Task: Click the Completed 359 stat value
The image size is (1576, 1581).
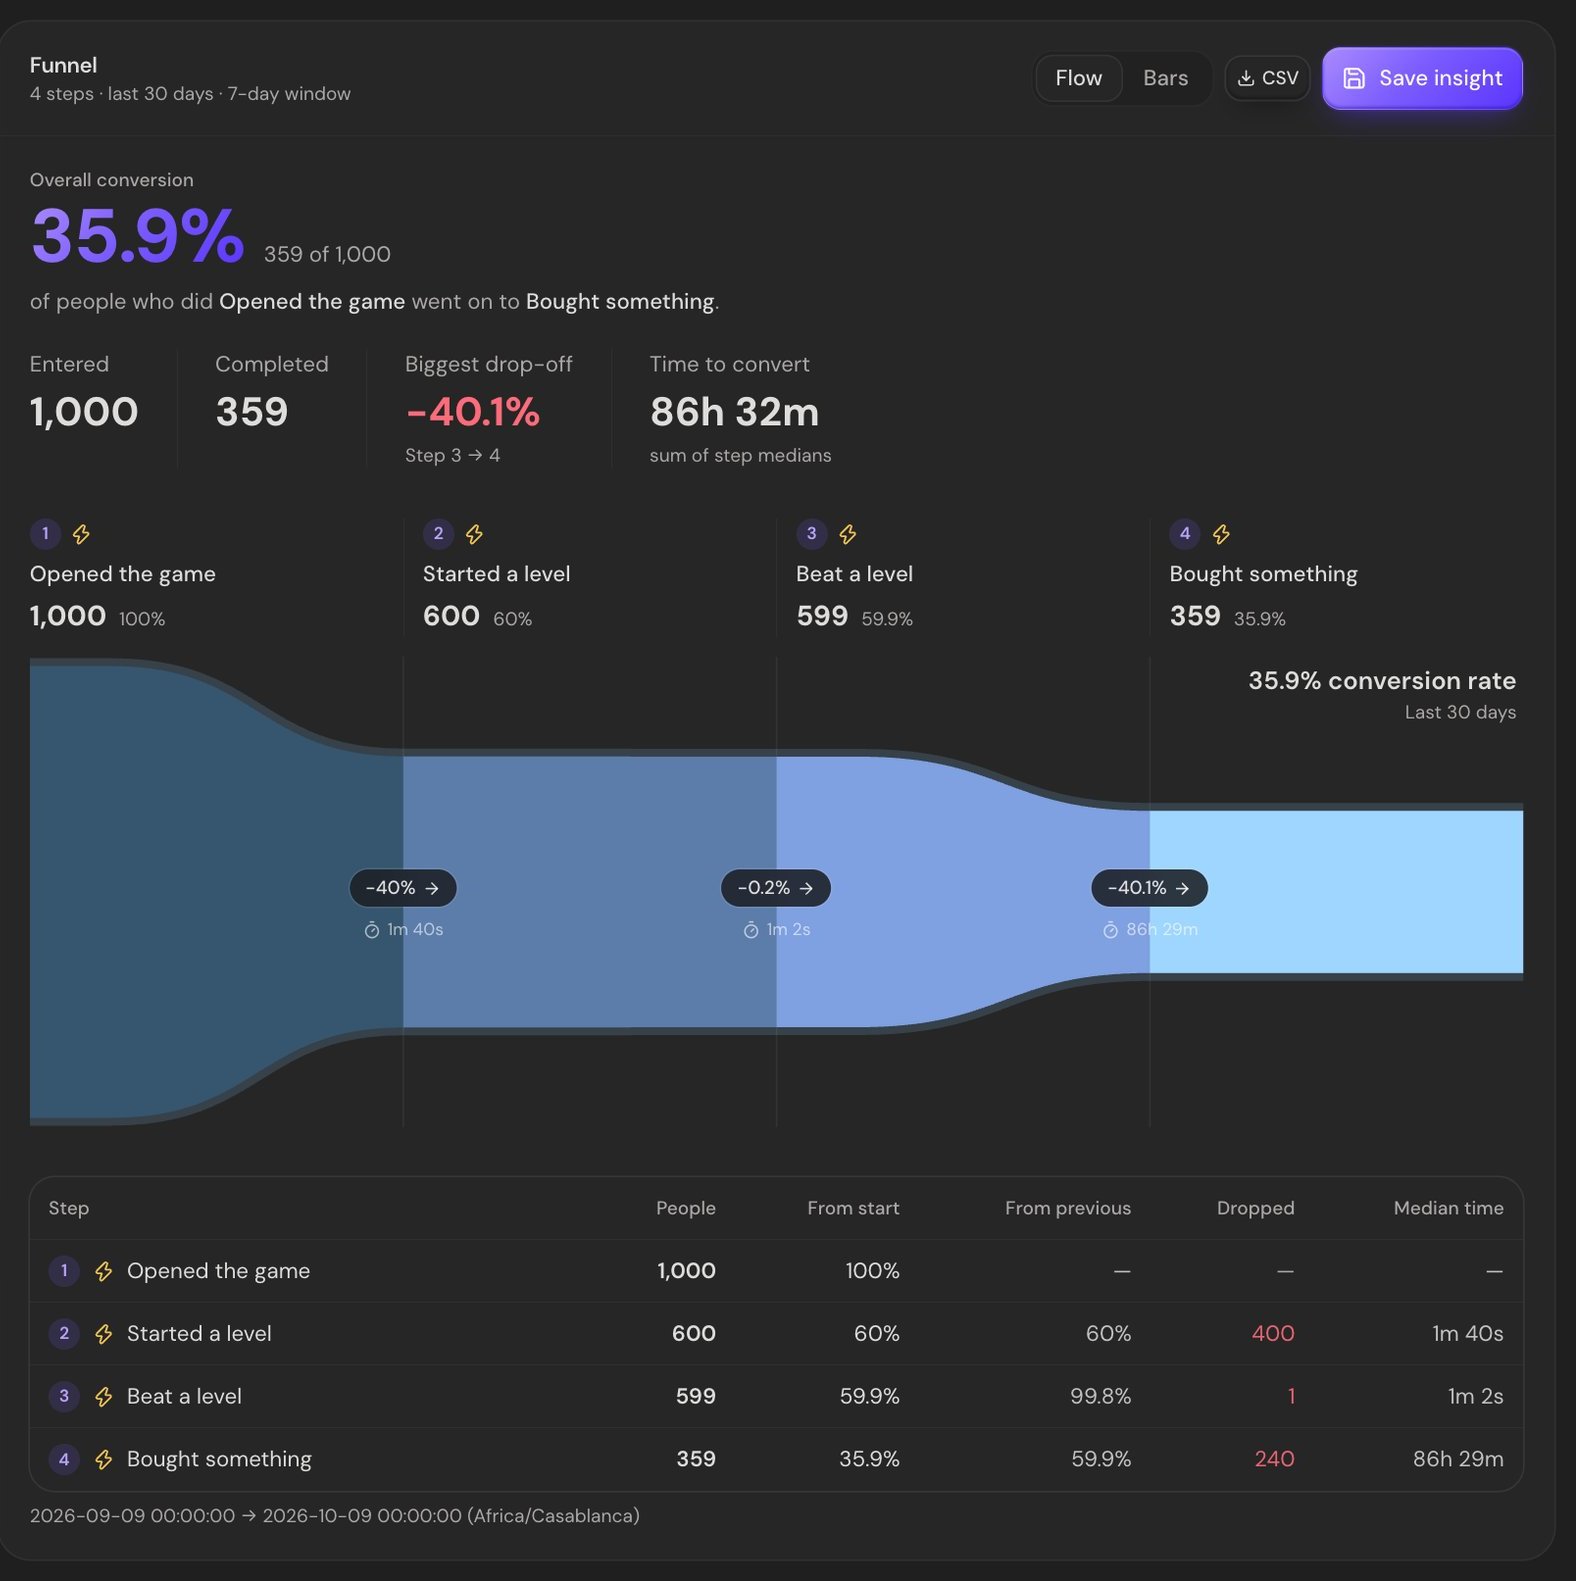Action: pyautogui.click(x=252, y=412)
